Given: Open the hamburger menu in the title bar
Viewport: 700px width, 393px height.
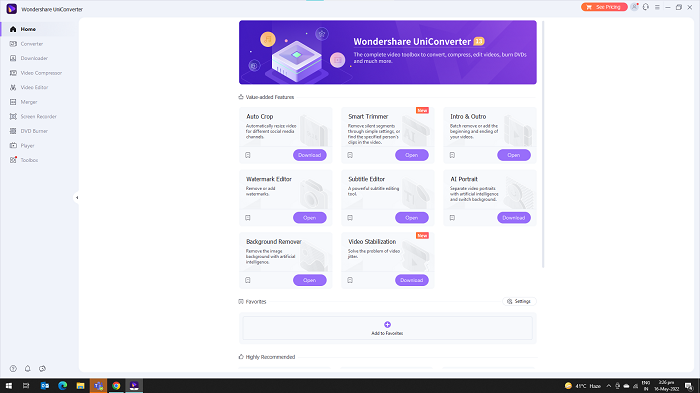Looking at the screenshot, I should coord(657,7).
